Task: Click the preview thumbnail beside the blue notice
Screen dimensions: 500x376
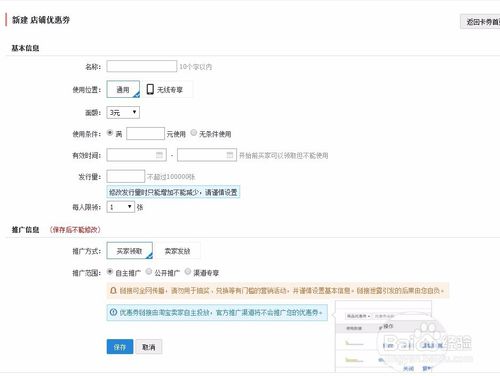Action: (x=383, y=336)
